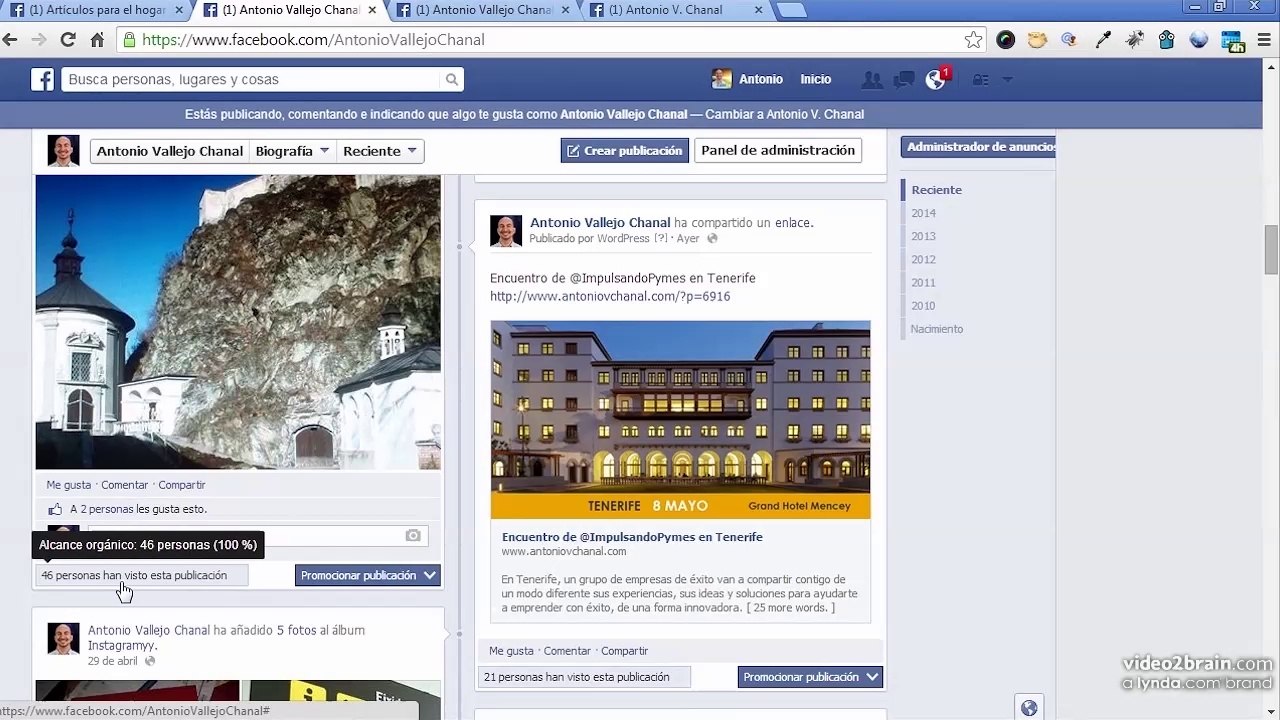
Task: Click Compartir under the Tenerife post
Action: click(625, 651)
